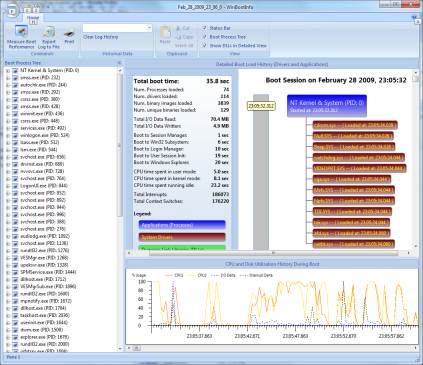This screenshot has width=423, height=365.
Task: Switch to the Home ribbon tab
Action: 33,18
